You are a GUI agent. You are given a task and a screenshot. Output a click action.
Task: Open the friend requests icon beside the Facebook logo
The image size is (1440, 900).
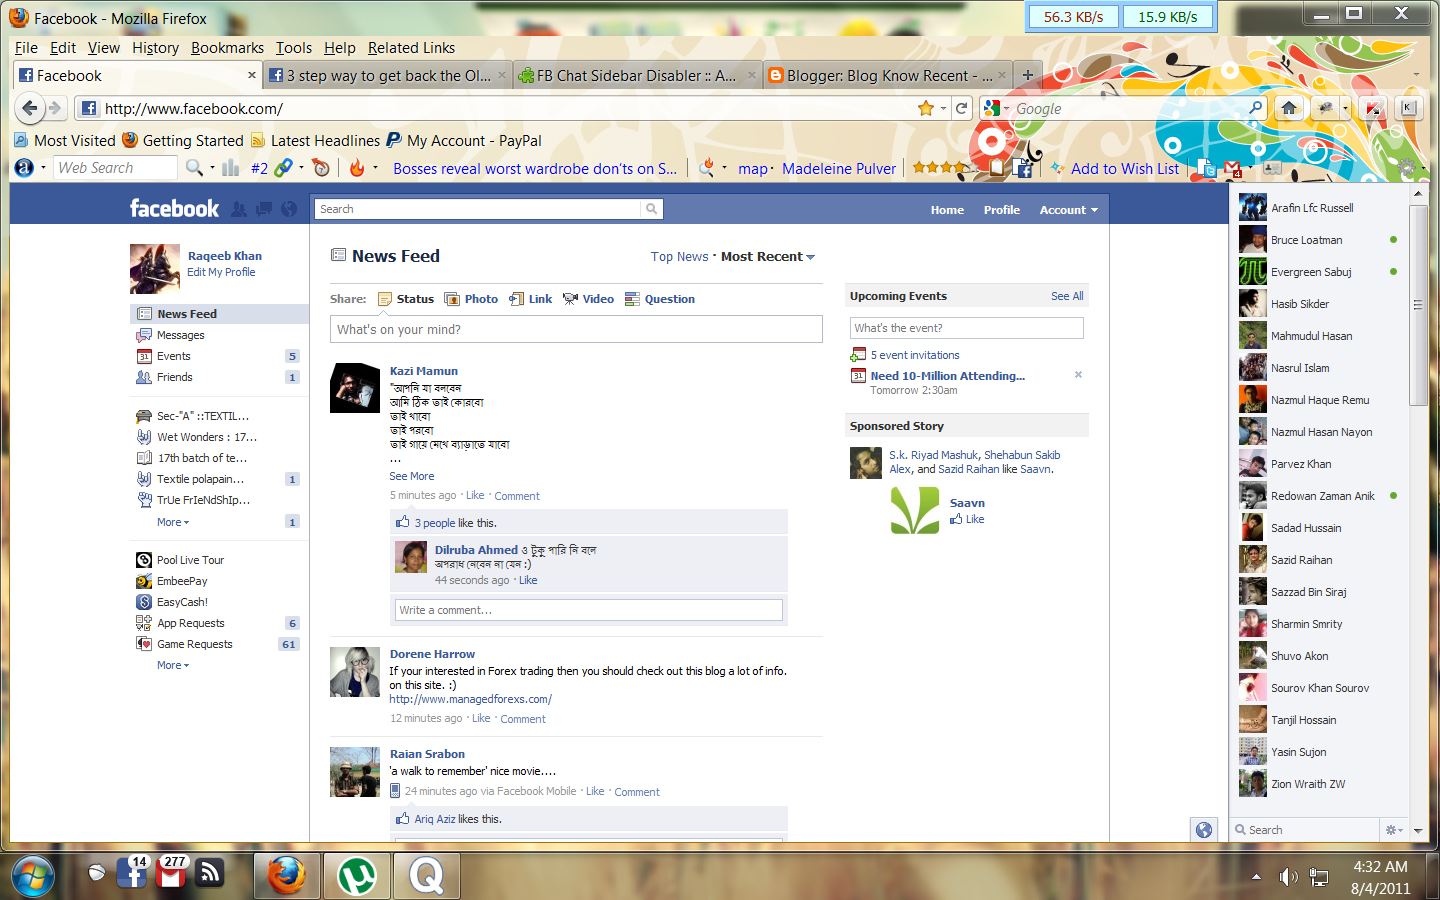click(239, 210)
